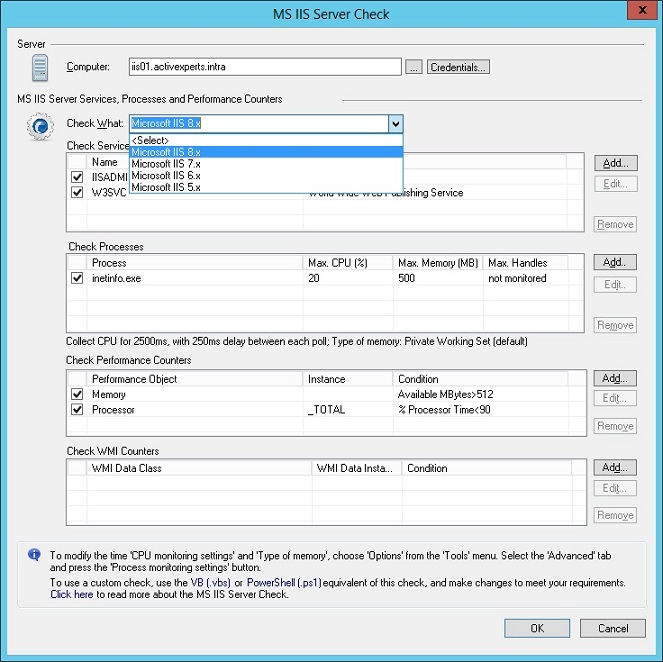This screenshot has height=662, width=663.
Task: Click the '% Processor Time<90' condition cell
Action: 444,409
